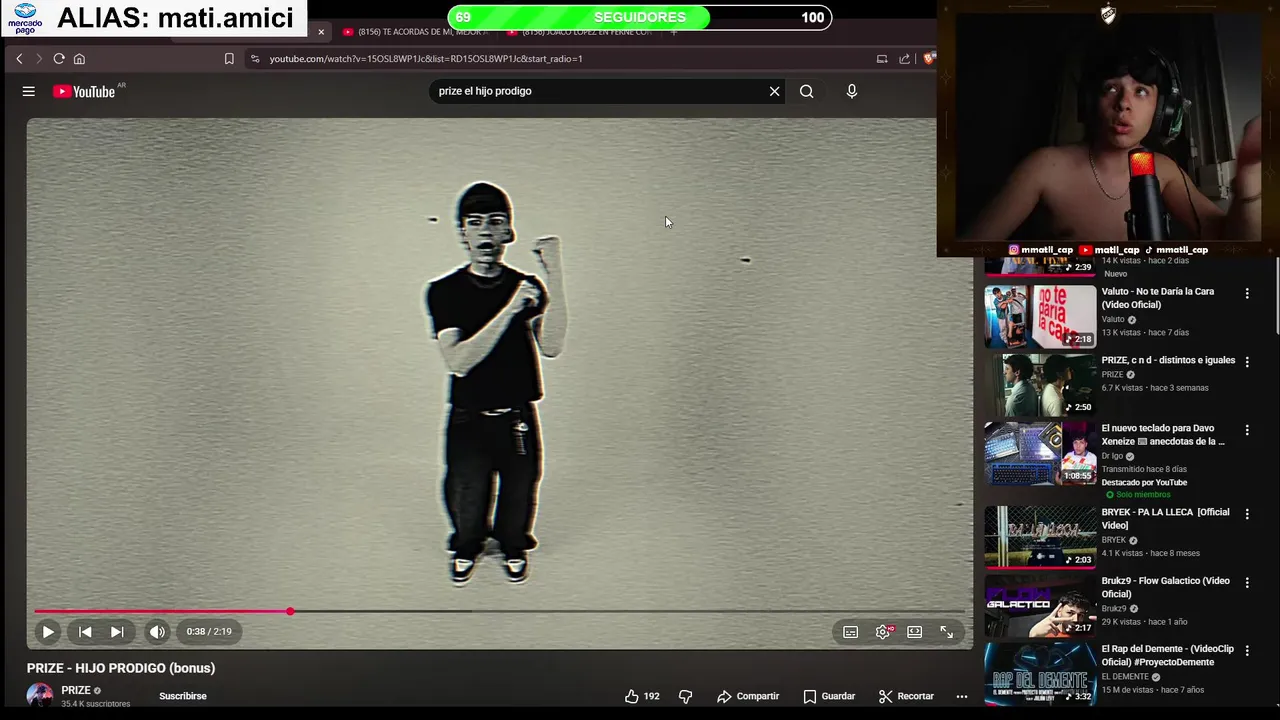Mute the video volume
This screenshot has height=720, width=1280.
click(157, 632)
